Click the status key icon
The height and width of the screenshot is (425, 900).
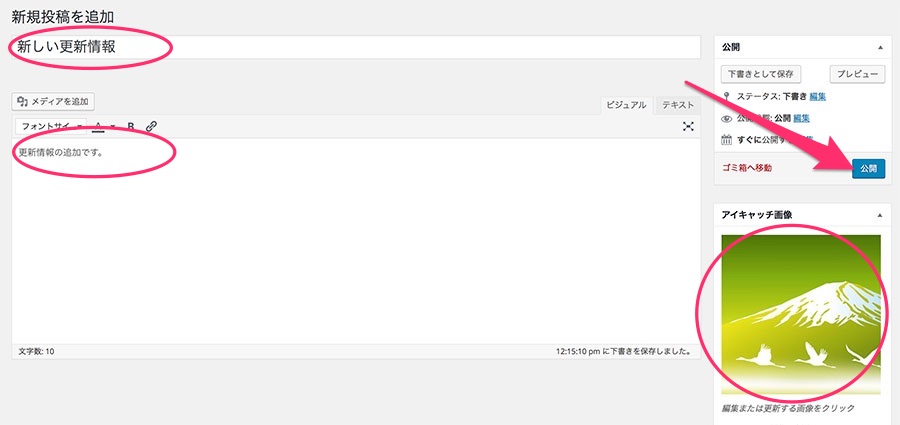point(726,96)
